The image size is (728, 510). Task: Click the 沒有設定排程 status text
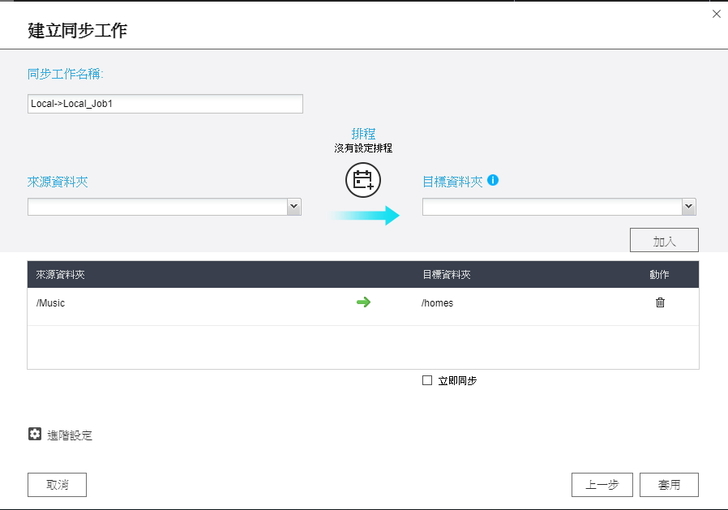363,148
